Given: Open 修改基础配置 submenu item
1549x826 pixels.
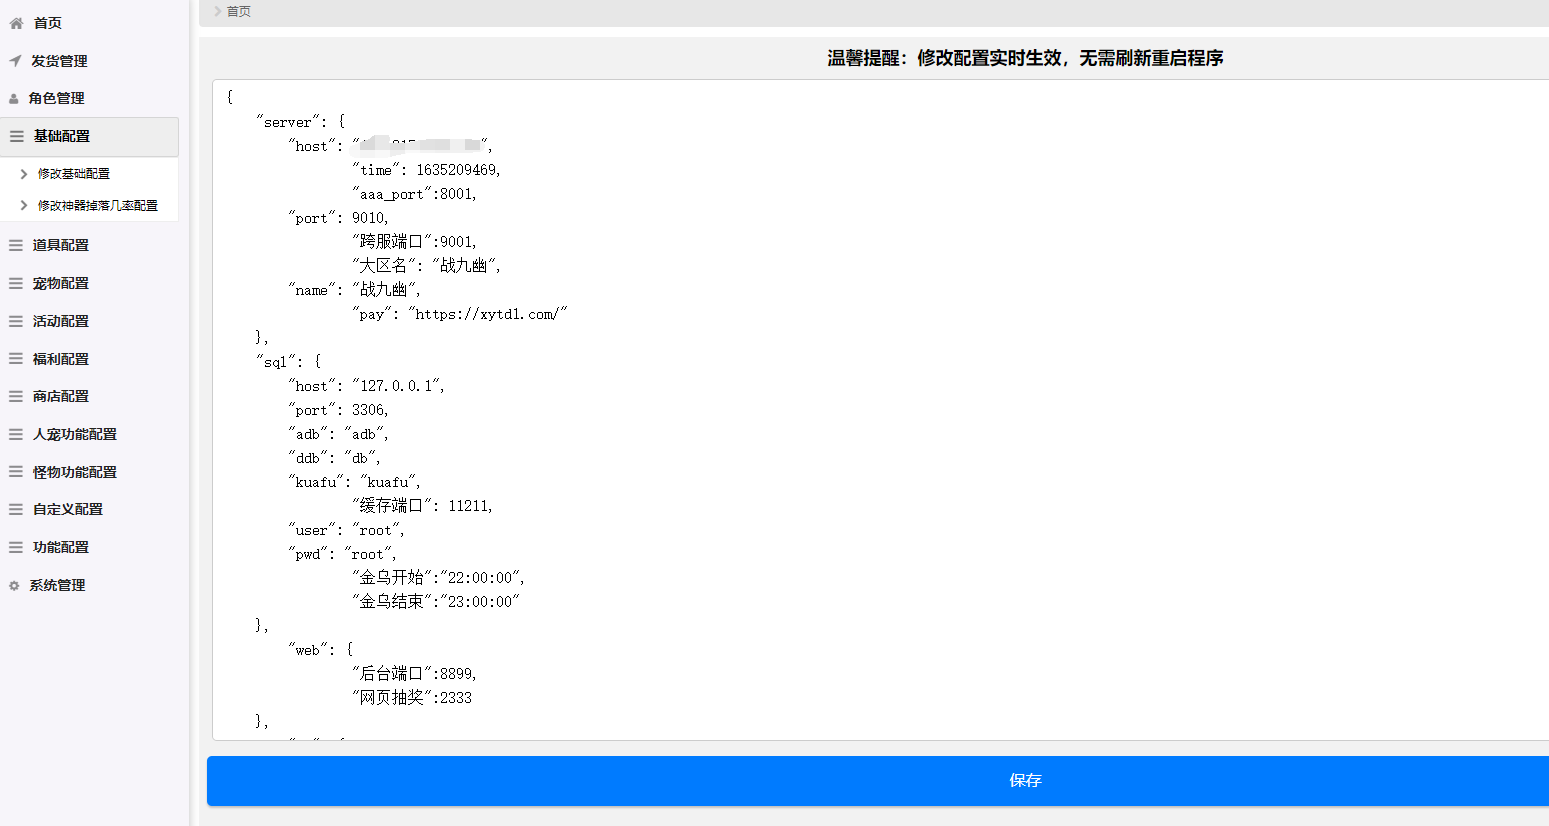Looking at the screenshot, I should [x=74, y=174].
